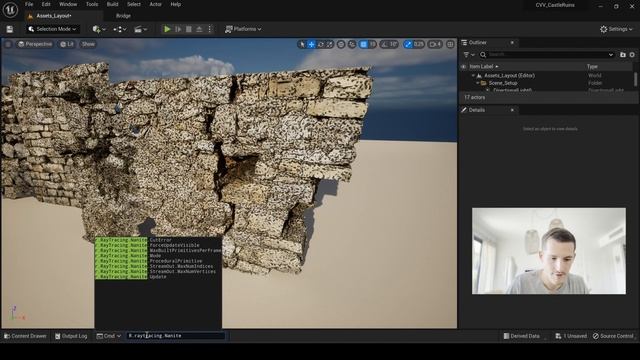
Task: Sort Outliner by Type column
Action: pos(592,67)
